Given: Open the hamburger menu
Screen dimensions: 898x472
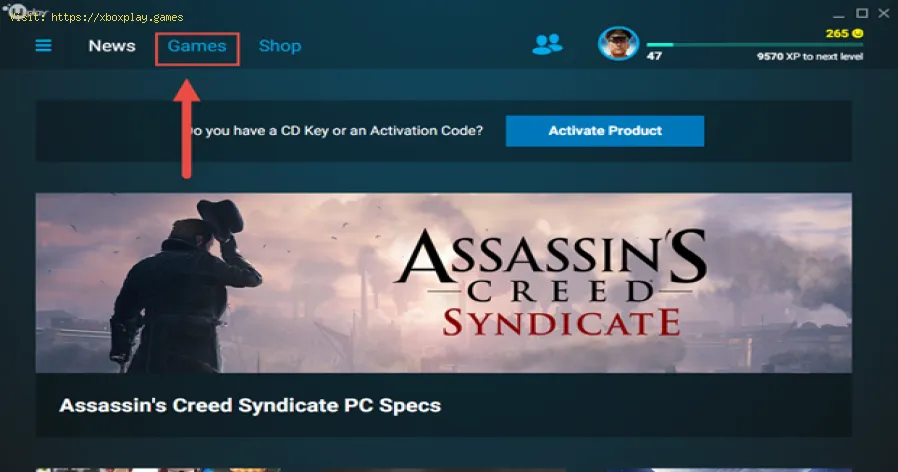Looking at the screenshot, I should pos(44,45).
